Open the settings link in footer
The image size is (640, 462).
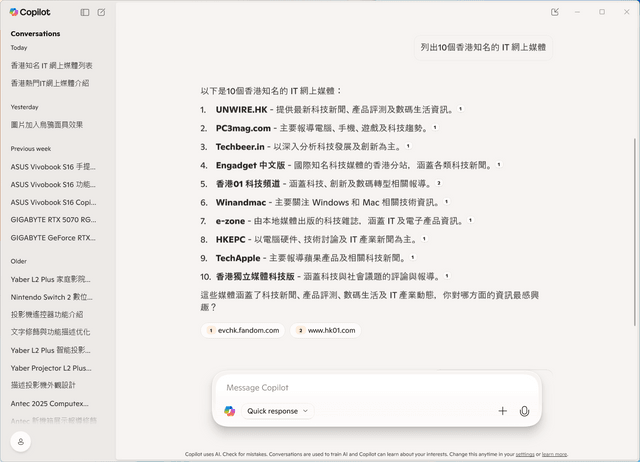(x=525, y=454)
